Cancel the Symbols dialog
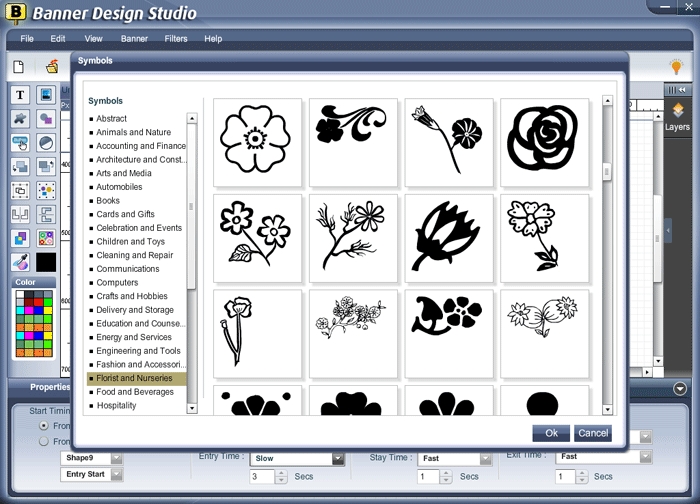700x504 pixels. pyautogui.click(x=592, y=433)
